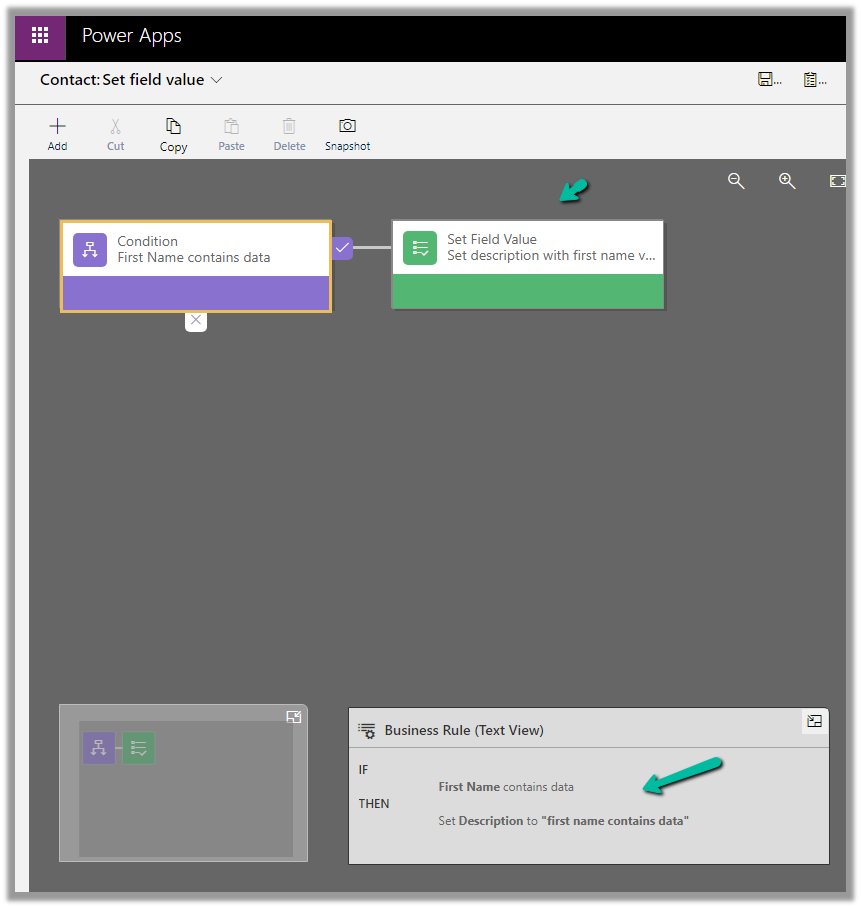Open the Power Apps app launcher waffle
Image resolution: width=861 pixels, height=908 pixels.
click(40, 36)
